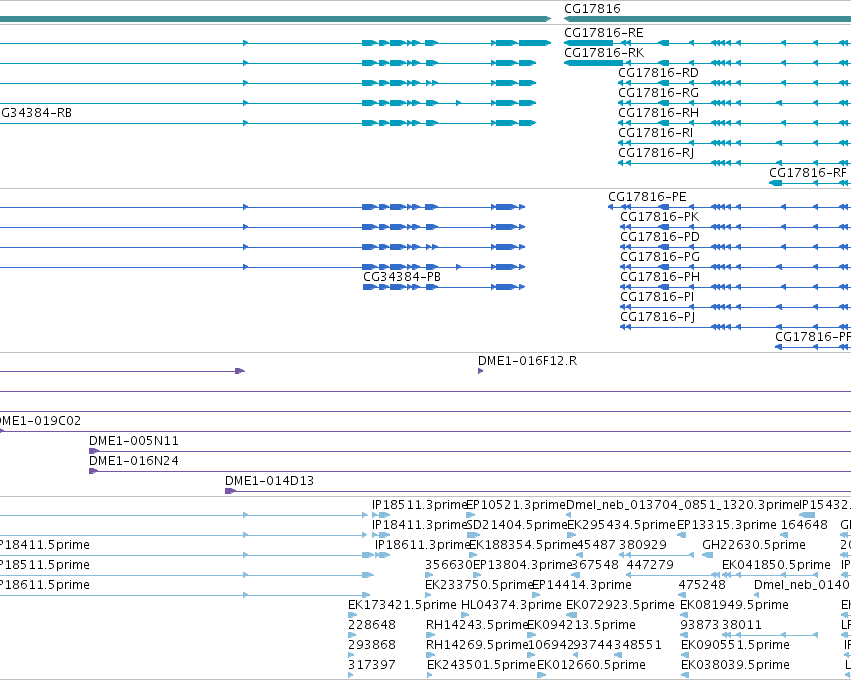Select the CG17816-RH transcript label

tap(658, 113)
